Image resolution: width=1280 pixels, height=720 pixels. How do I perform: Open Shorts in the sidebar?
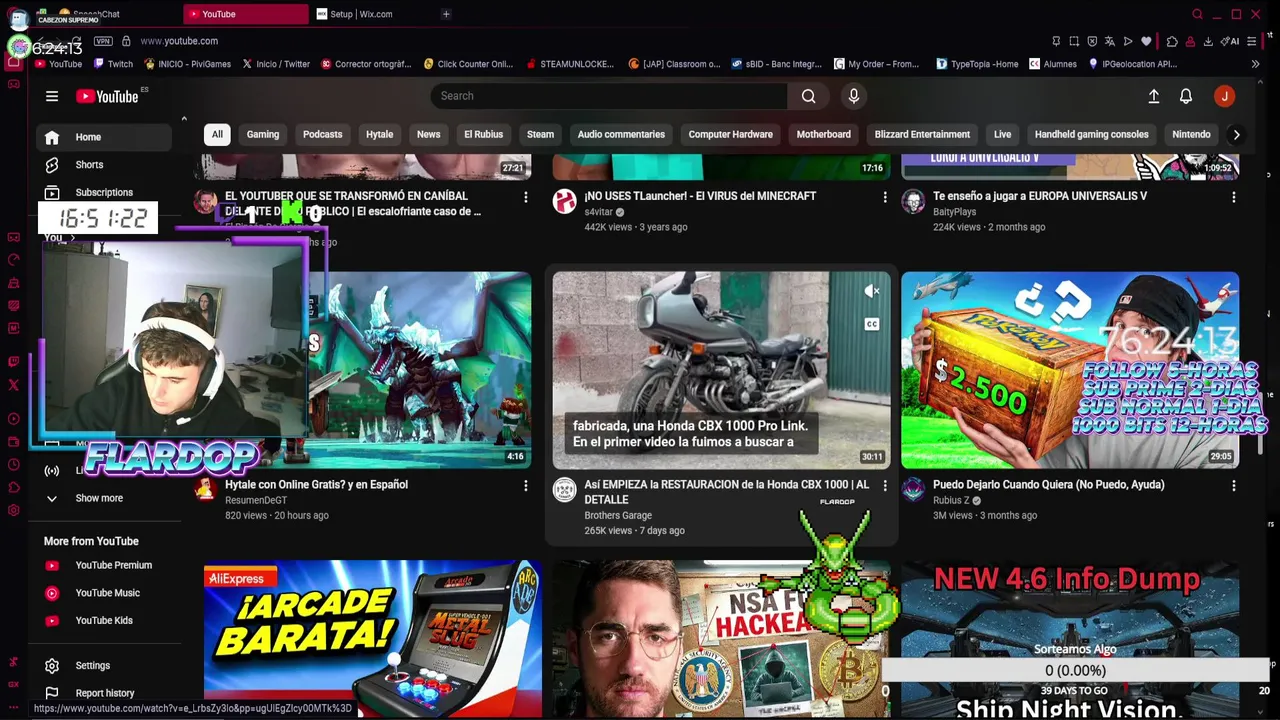click(88, 165)
